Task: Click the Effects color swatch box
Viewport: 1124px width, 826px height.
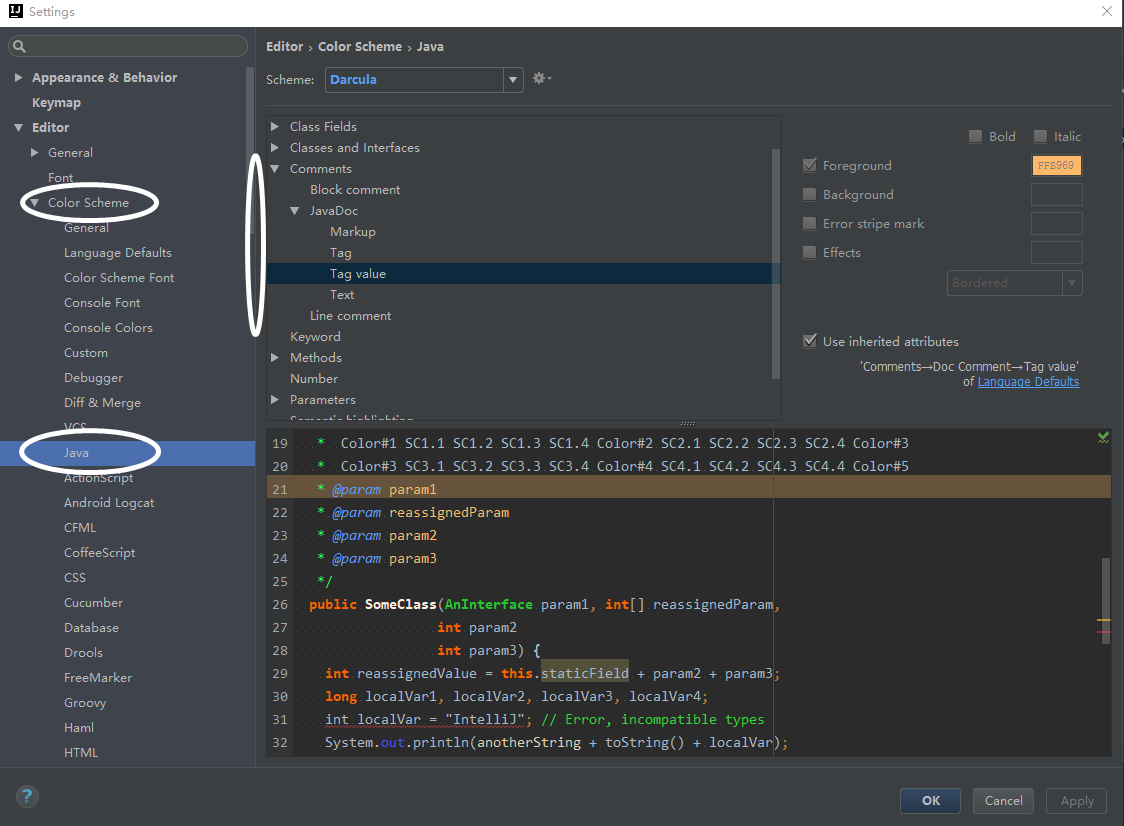Action: [x=1057, y=252]
